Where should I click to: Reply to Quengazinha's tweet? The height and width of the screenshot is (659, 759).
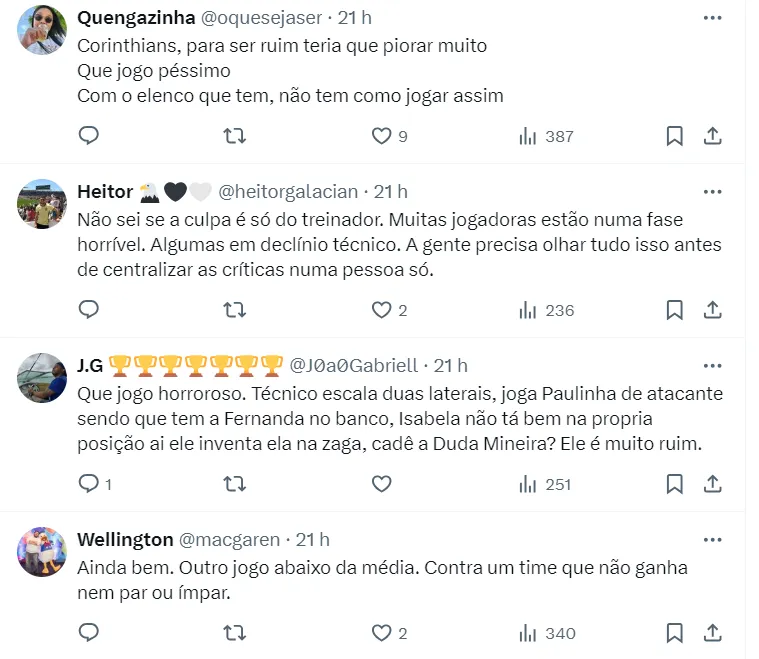point(89,136)
